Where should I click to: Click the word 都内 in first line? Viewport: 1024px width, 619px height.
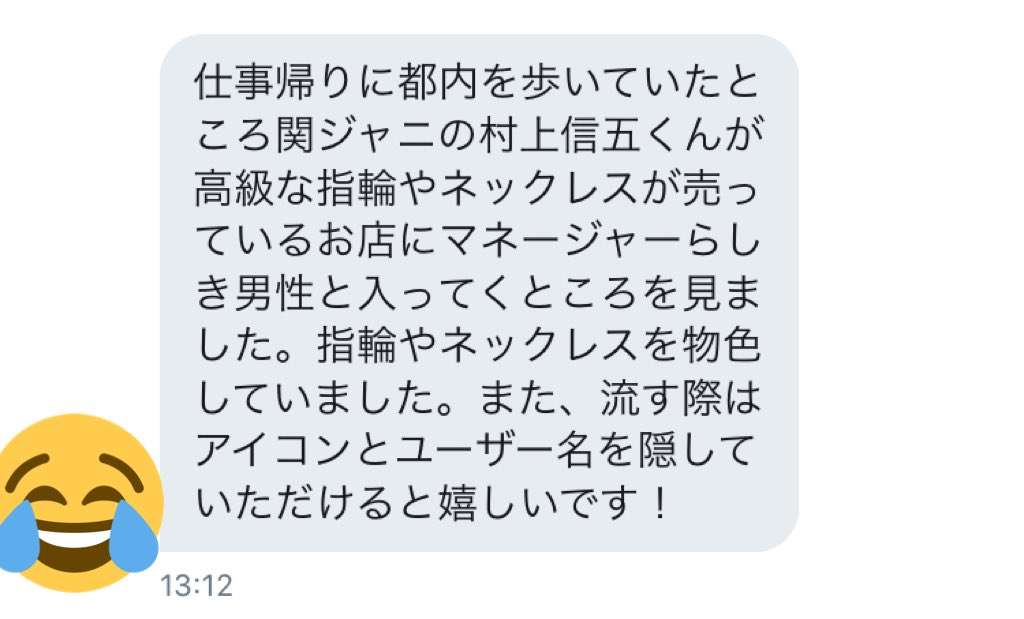(x=438, y=84)
